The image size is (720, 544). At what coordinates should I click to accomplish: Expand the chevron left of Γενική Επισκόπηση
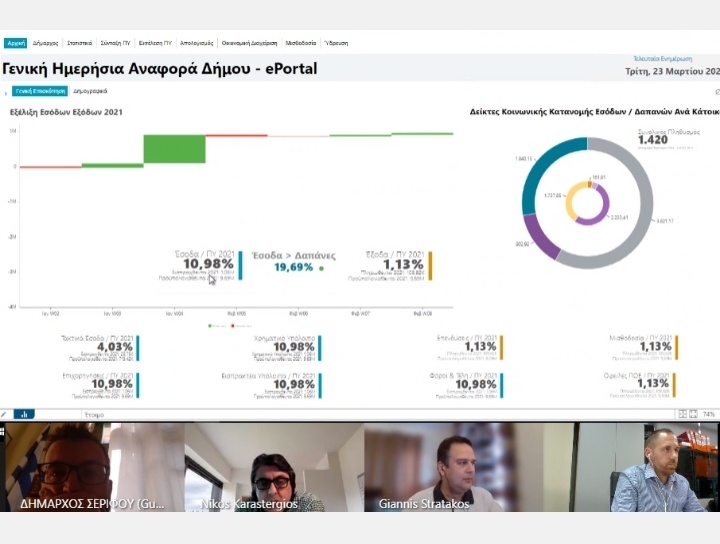pyautogui.click(x=5, y=91)
